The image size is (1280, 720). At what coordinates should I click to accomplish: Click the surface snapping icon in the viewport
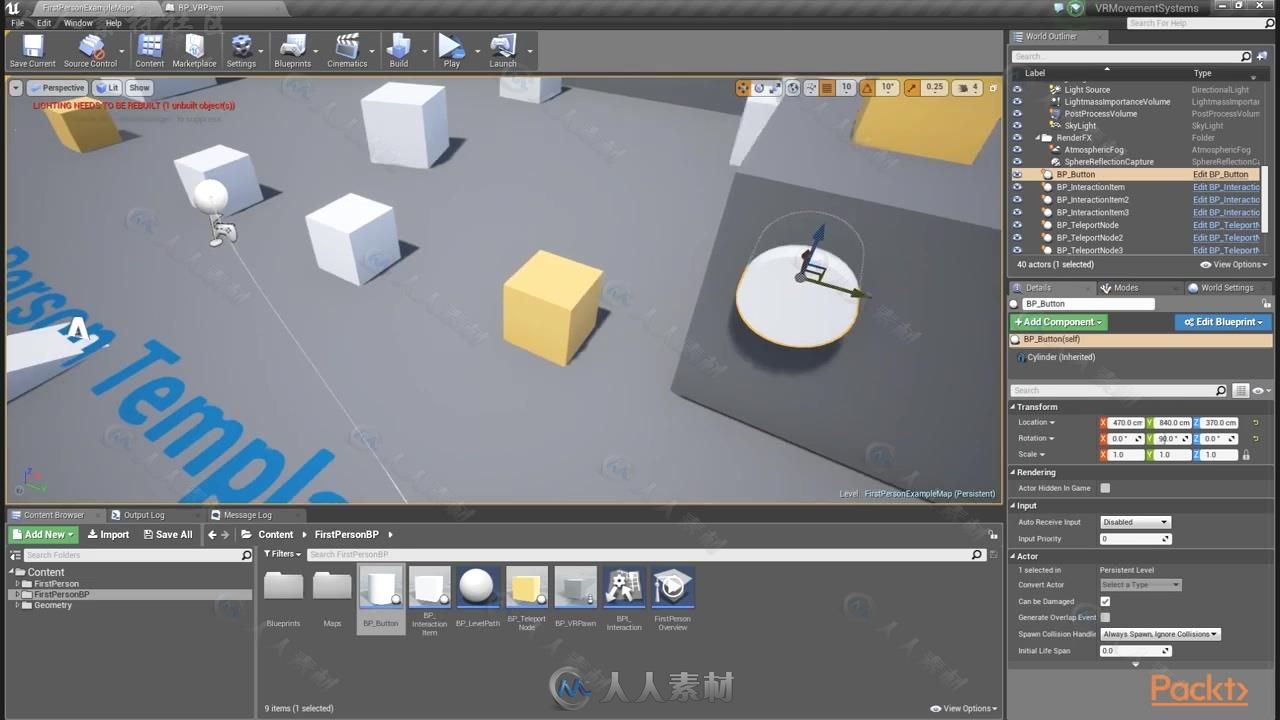[x=811, y=88]
